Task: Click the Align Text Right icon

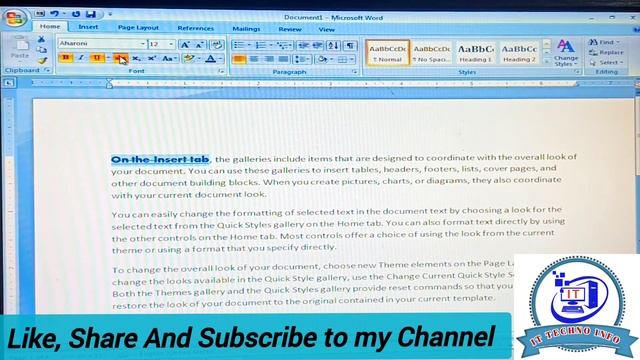Action: point(268,60)
